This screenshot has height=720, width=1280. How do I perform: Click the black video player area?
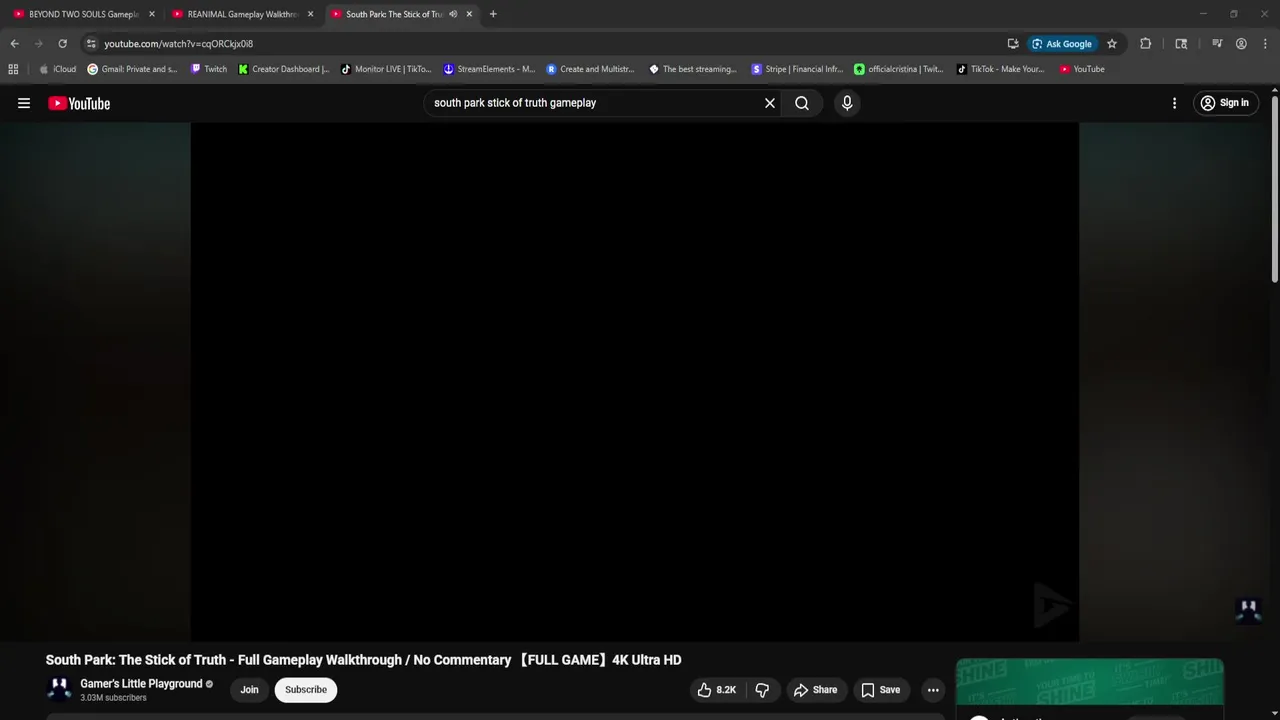point(635,381)
